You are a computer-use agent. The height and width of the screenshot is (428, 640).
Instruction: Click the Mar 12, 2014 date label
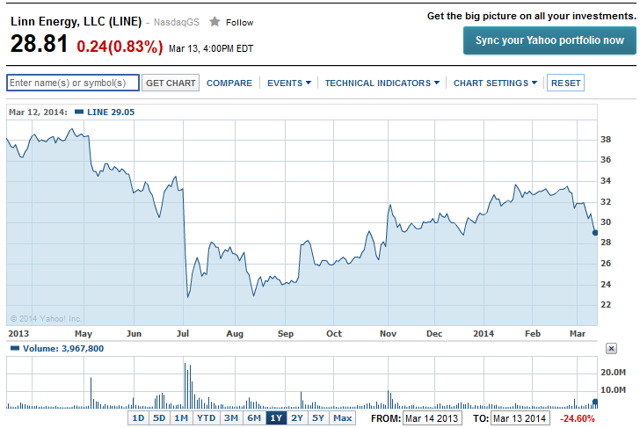[38, 112]
